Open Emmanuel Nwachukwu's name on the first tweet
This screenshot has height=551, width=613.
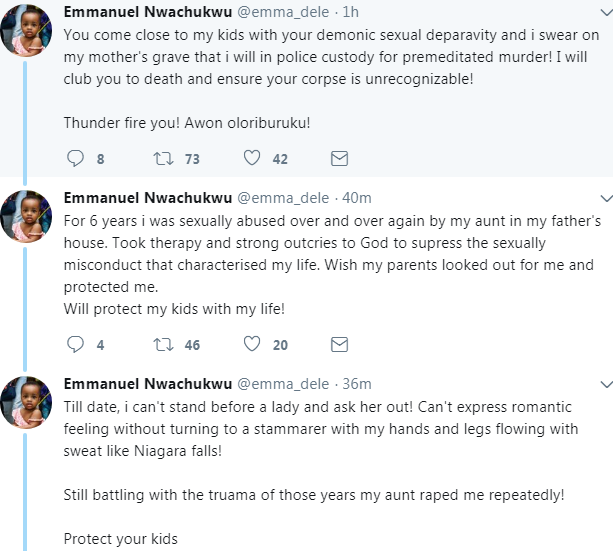pyautogui.click(x=148, y=12)
